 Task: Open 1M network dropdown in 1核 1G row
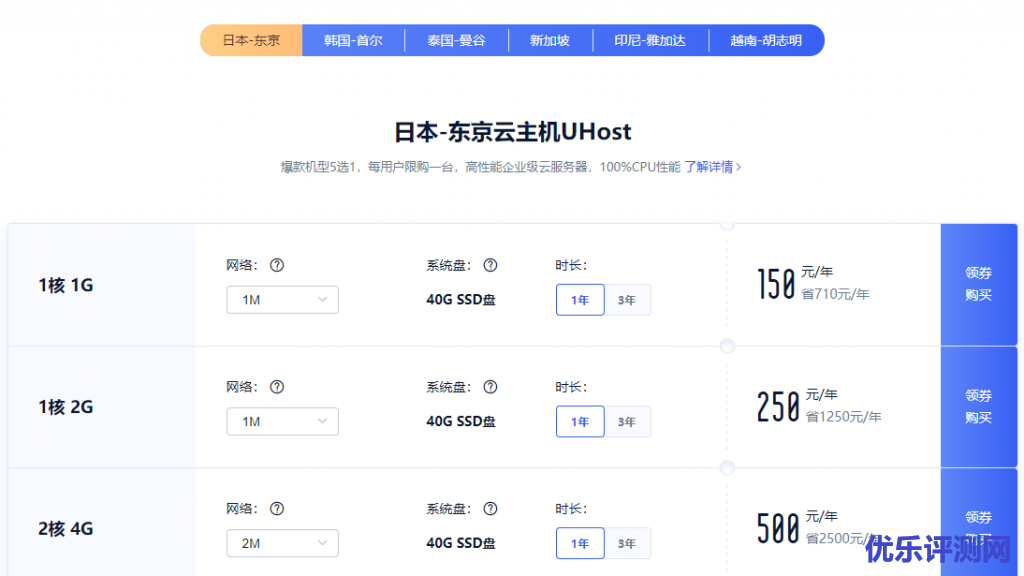click(x=282, y=300)
